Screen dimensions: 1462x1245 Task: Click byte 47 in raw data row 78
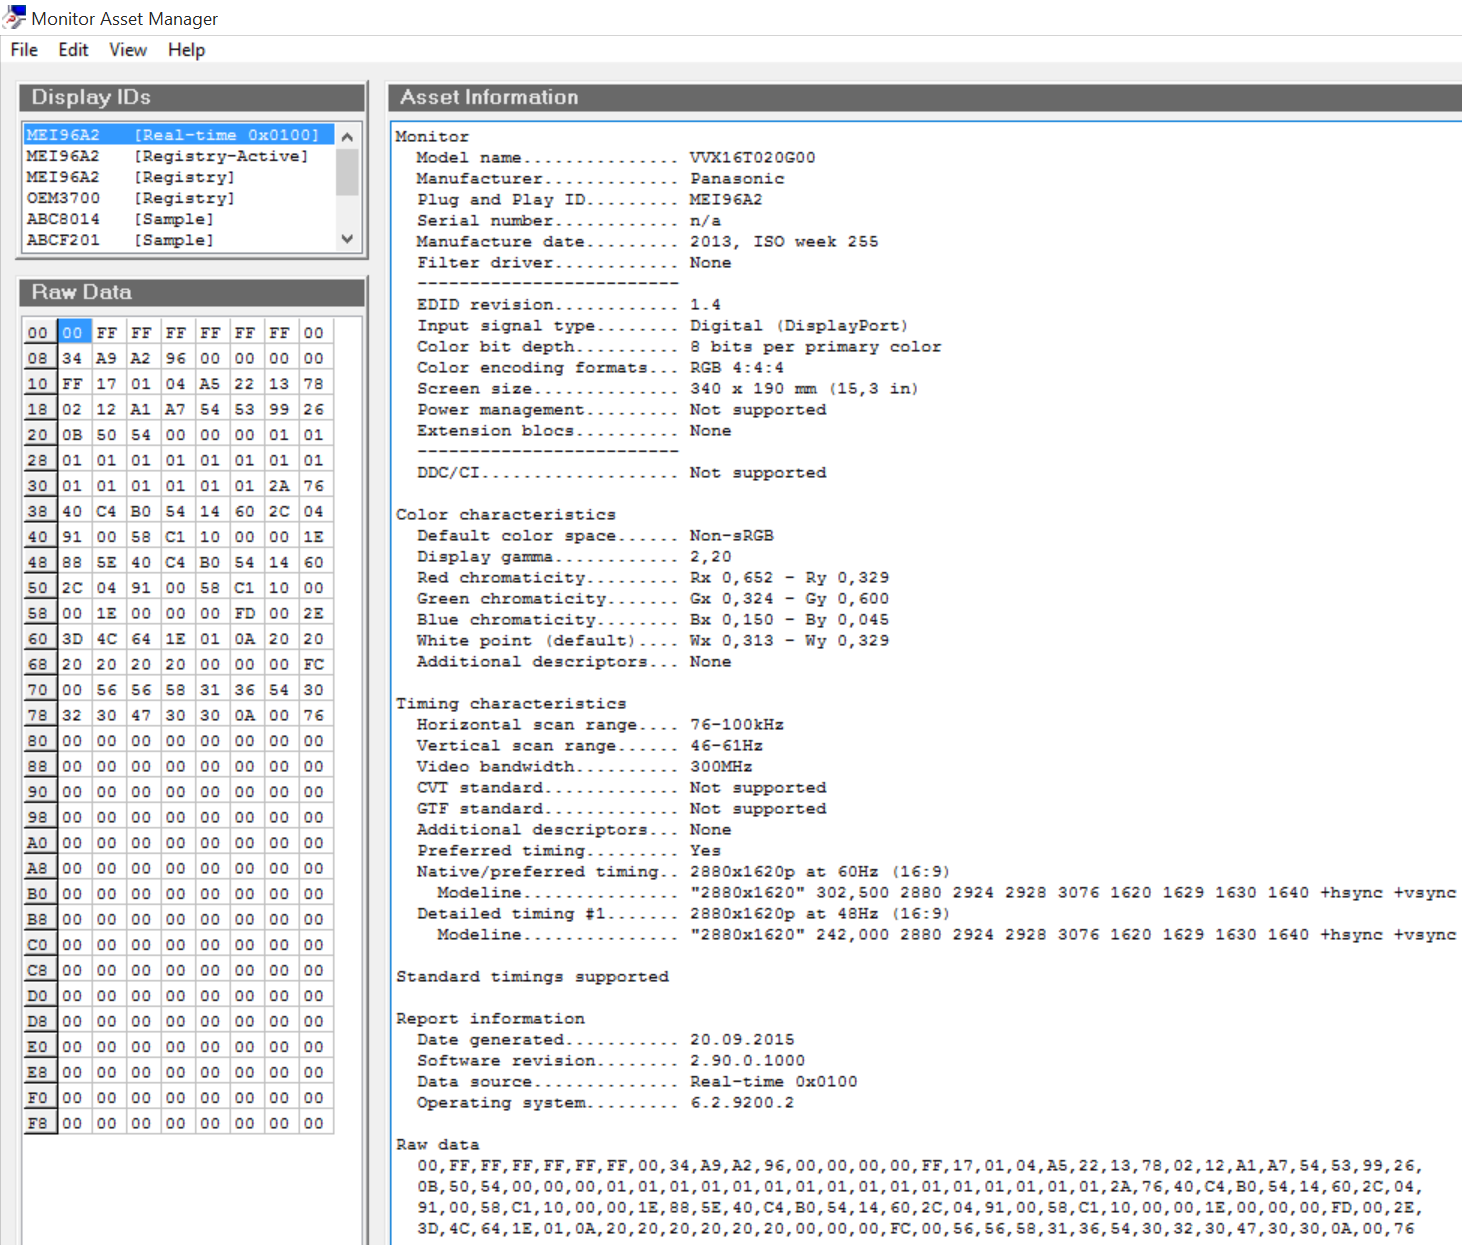click(x=141, y=715)
